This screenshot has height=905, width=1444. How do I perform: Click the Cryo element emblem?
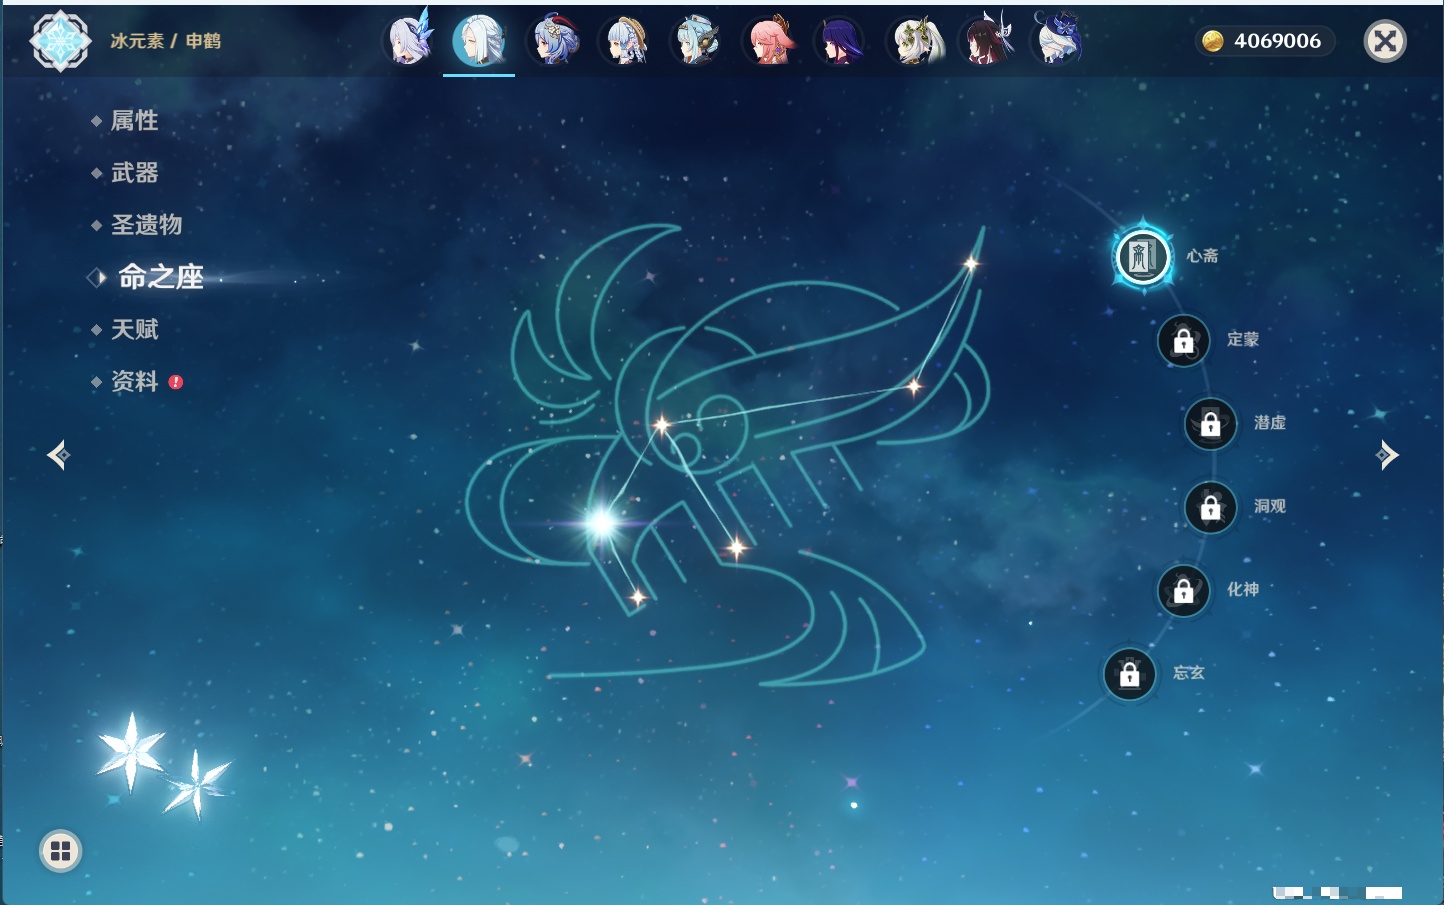pos(60,41)
